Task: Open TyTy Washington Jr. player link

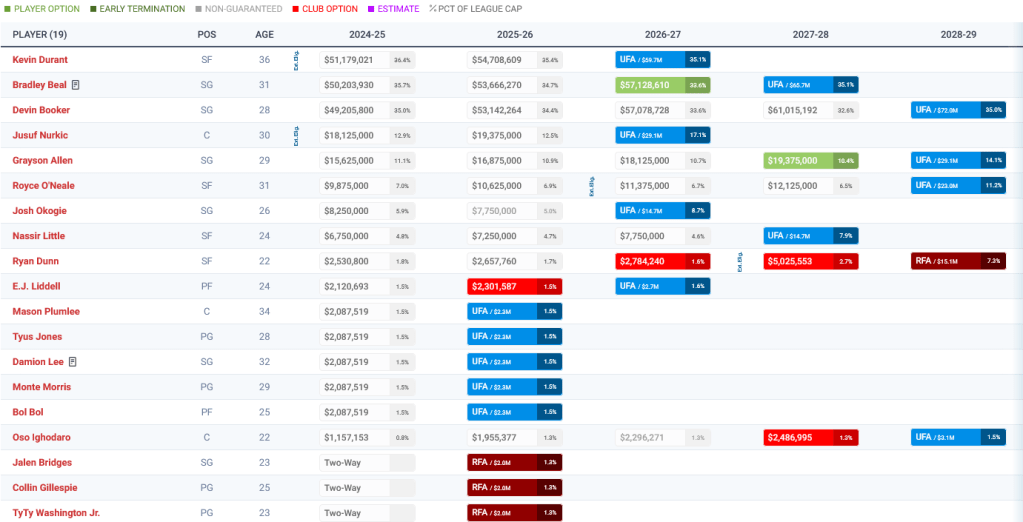Action: pyautogui.click(x=56, y=512)
